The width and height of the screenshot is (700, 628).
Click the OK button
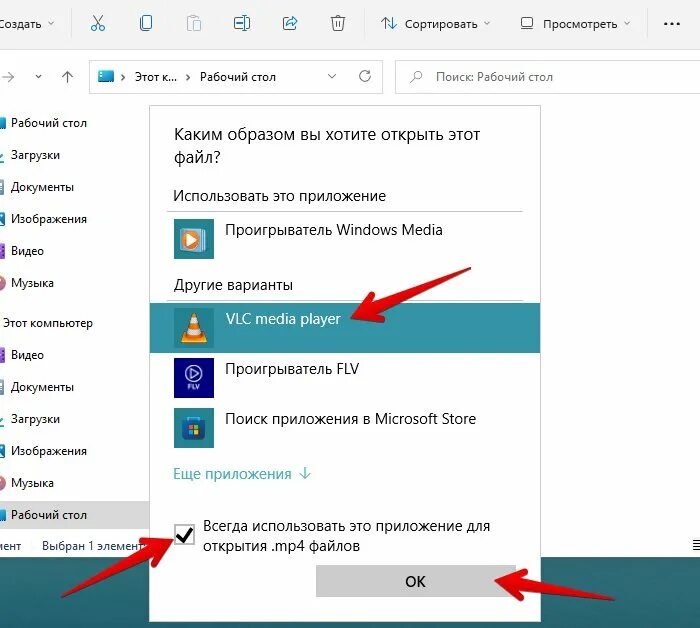coord(416,581)
